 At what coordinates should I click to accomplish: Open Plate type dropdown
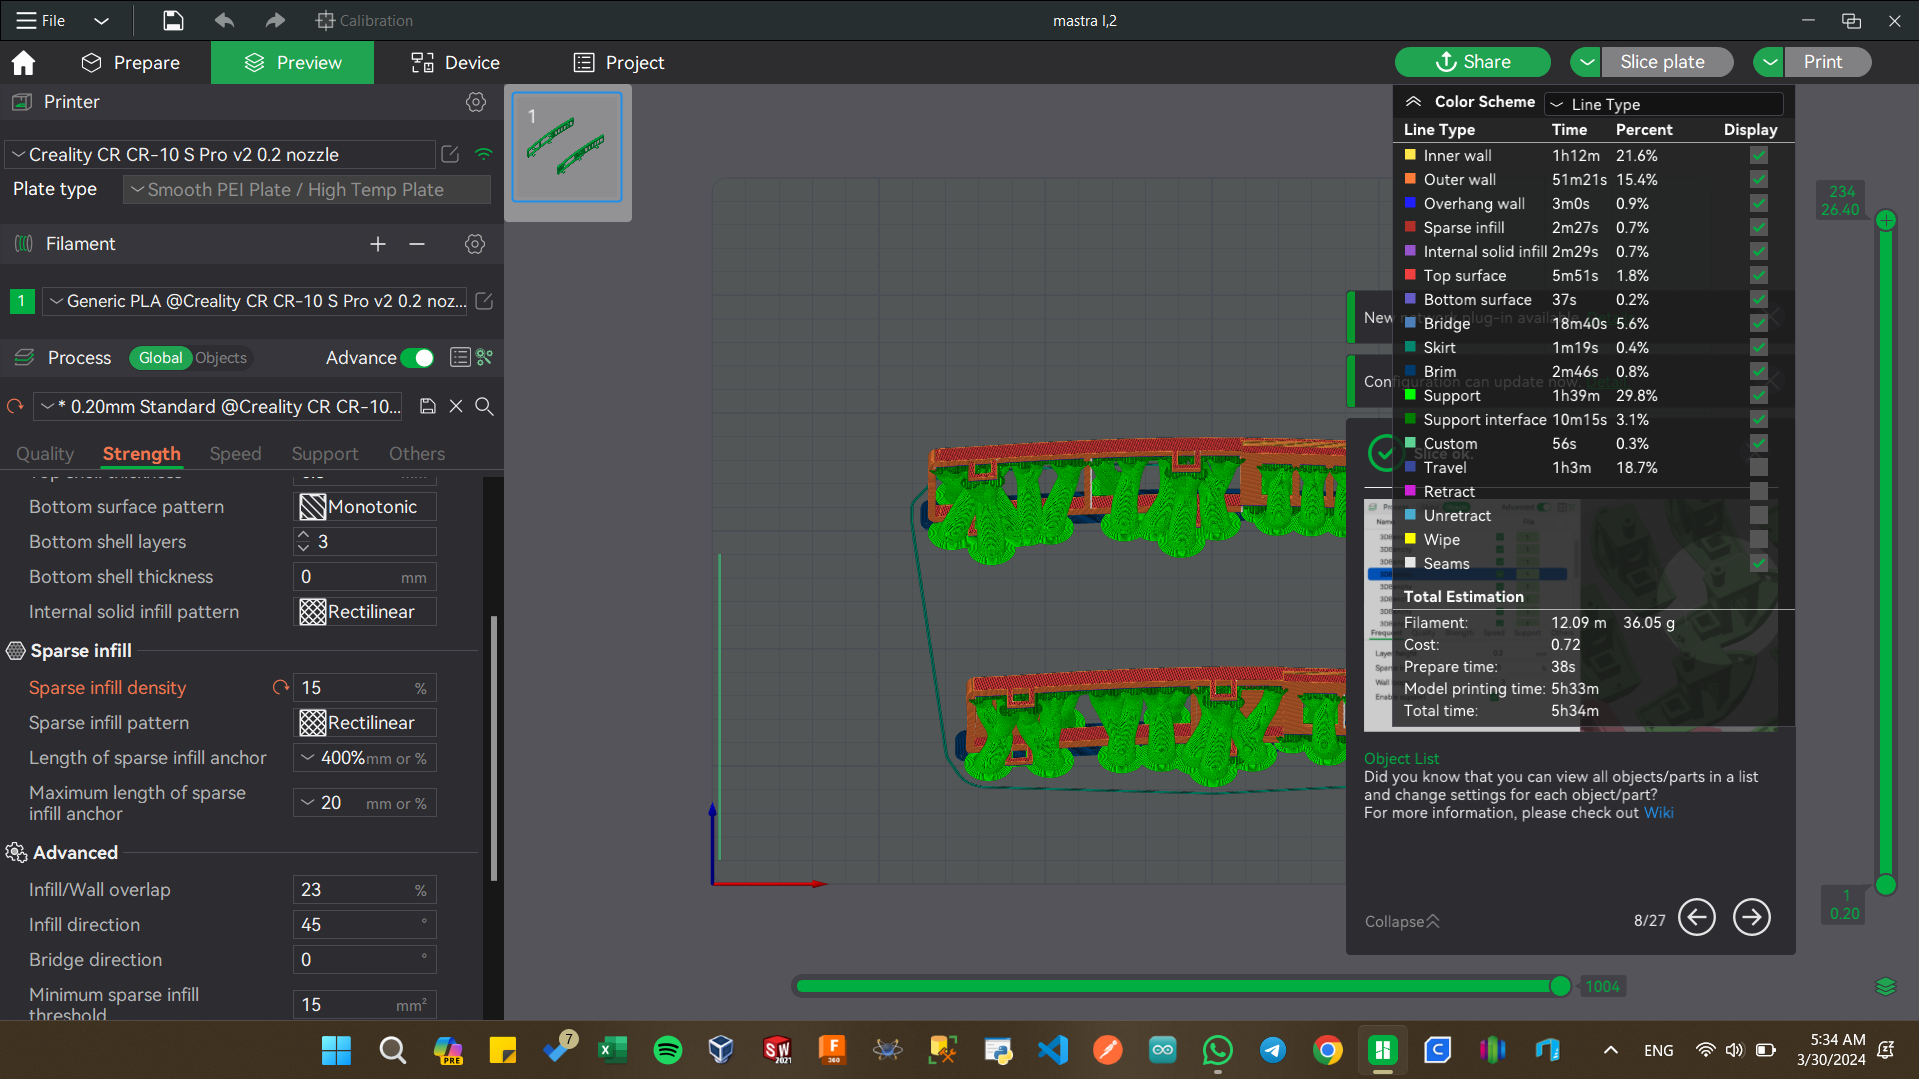pos(307,190)
